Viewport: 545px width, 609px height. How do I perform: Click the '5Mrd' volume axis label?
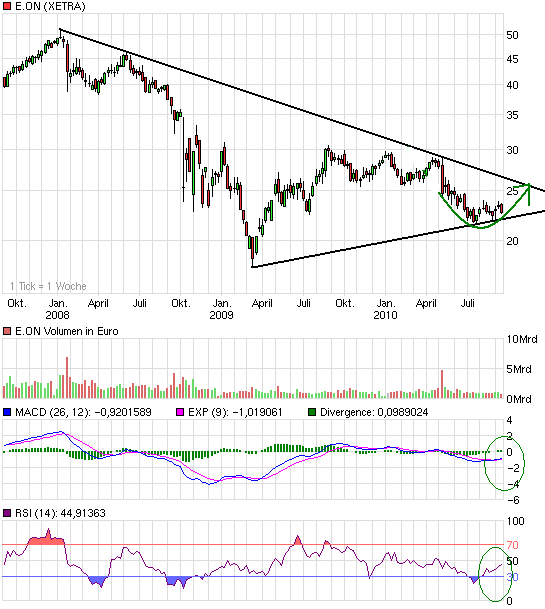519,369
